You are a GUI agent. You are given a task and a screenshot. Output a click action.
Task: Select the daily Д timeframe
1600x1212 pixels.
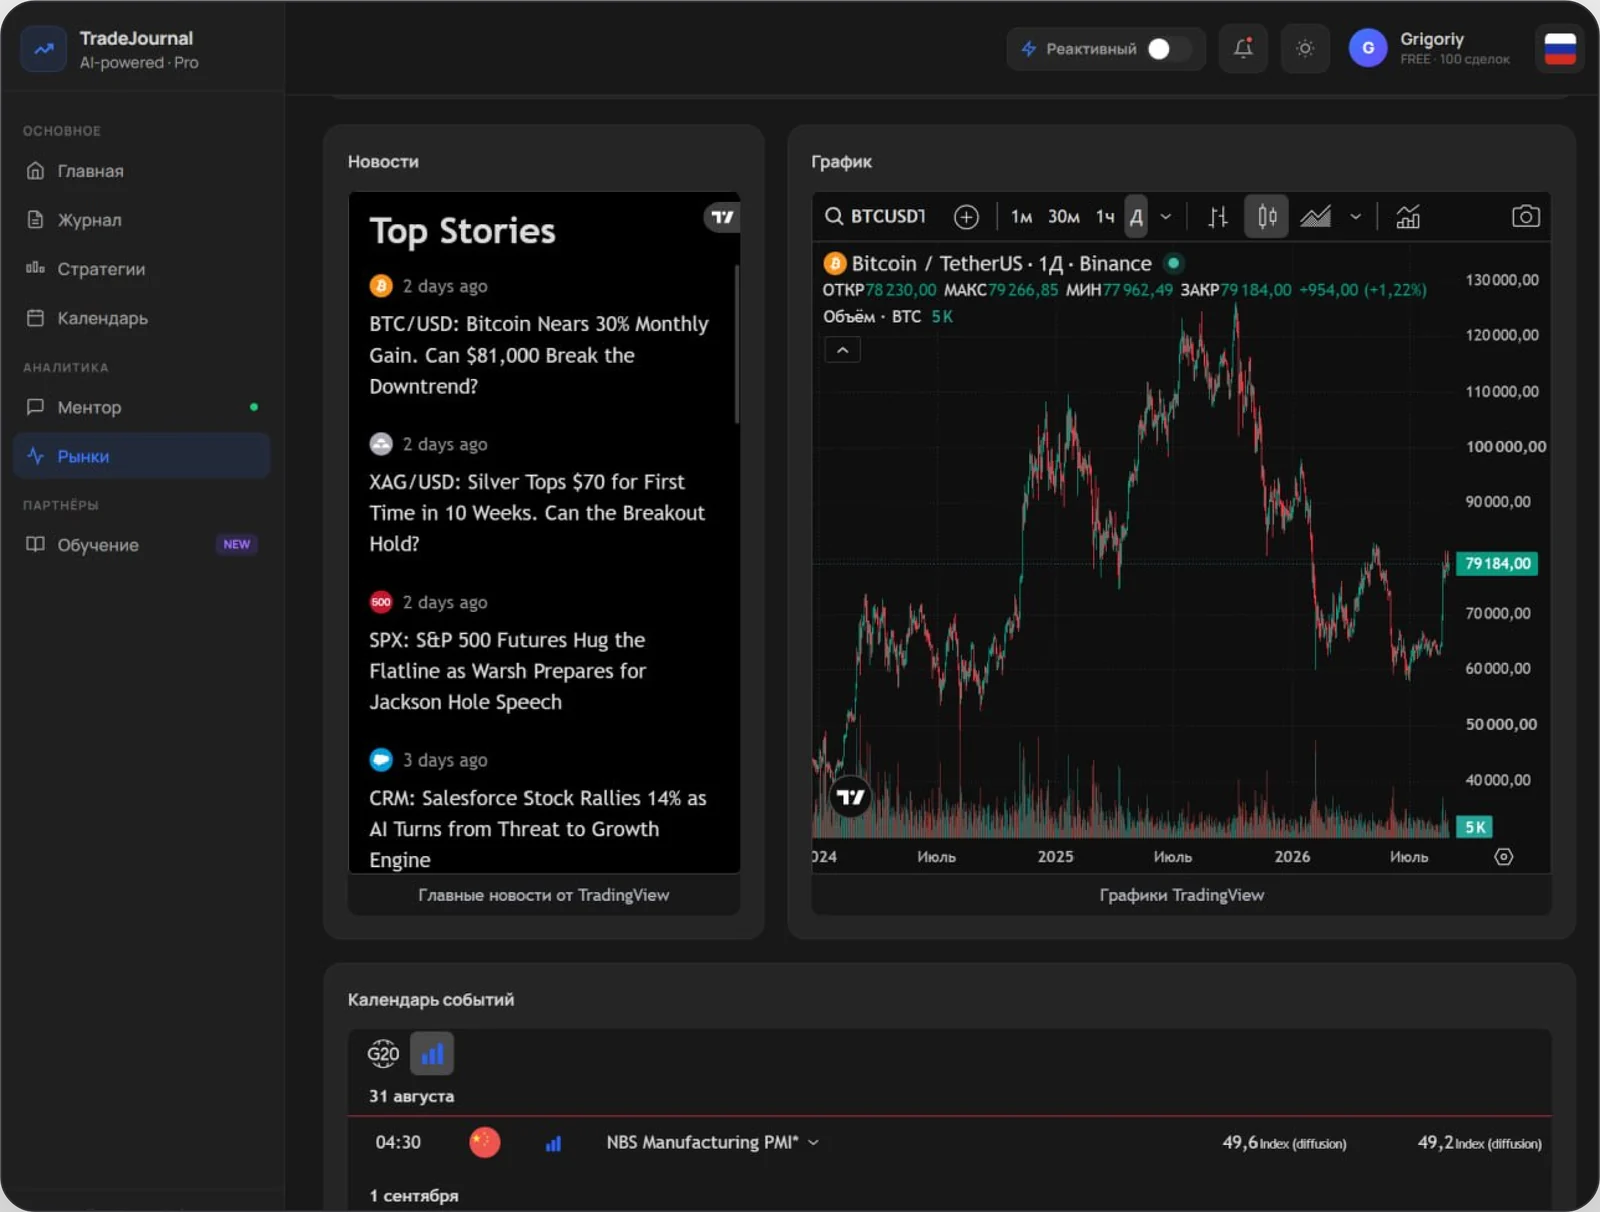tap(1136, 217)
